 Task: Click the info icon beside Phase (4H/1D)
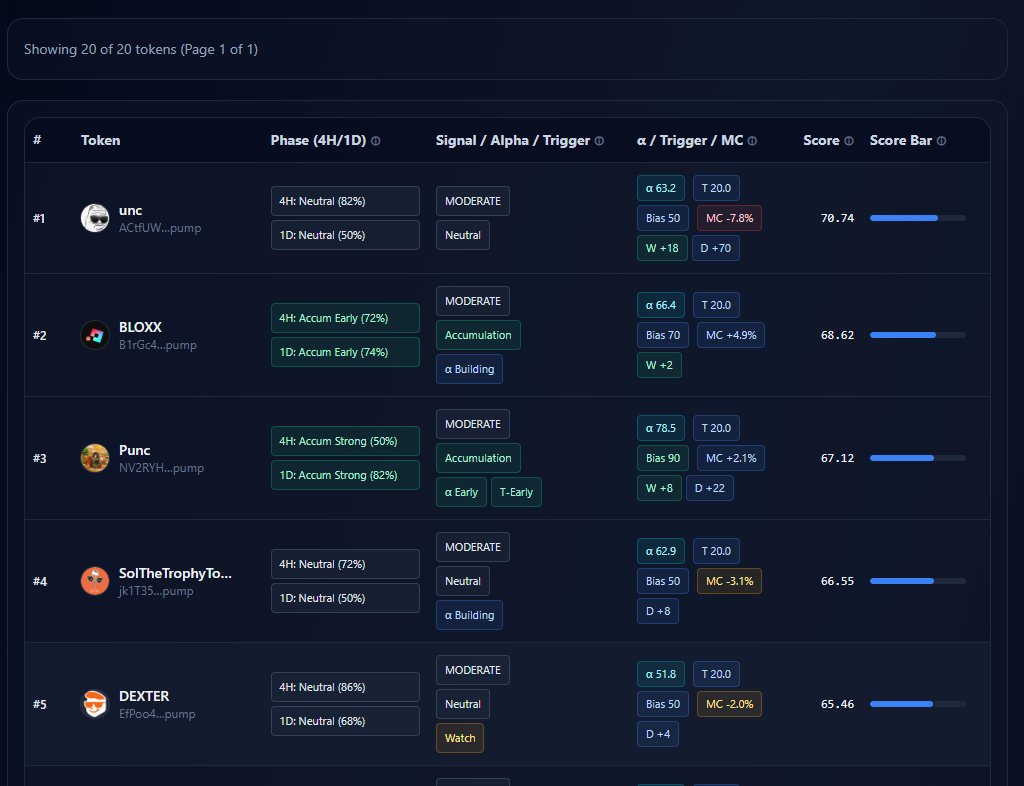(376, 141)
